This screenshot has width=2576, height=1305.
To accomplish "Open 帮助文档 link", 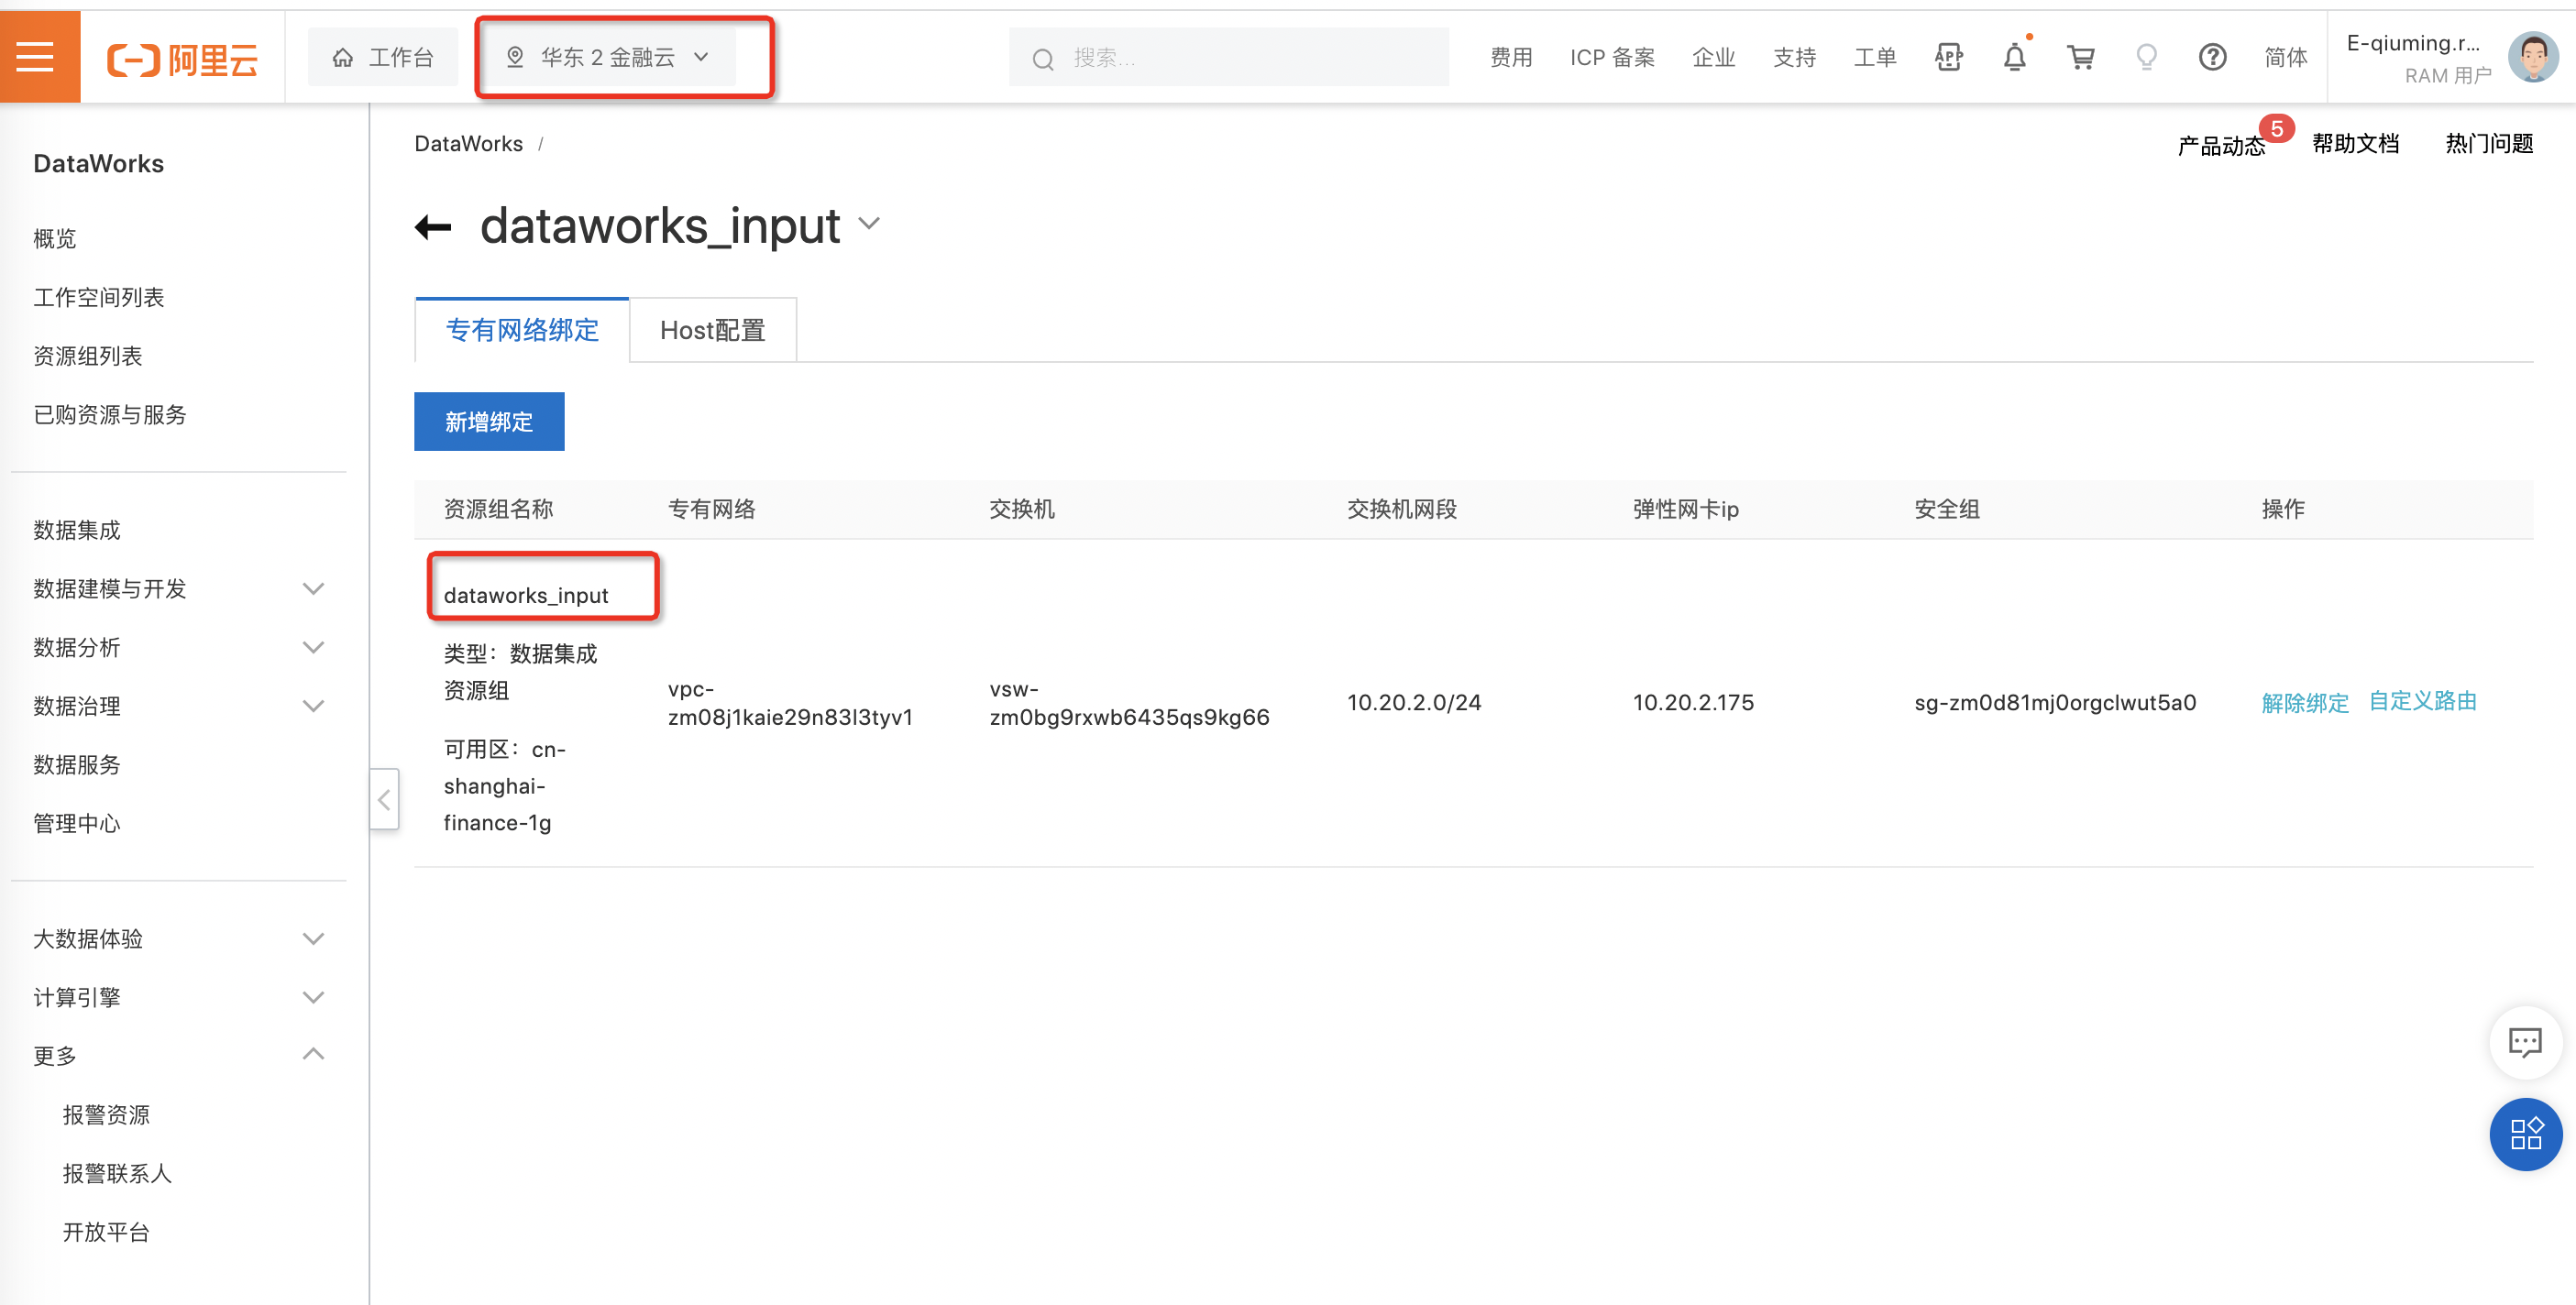I will [2355, 144].
